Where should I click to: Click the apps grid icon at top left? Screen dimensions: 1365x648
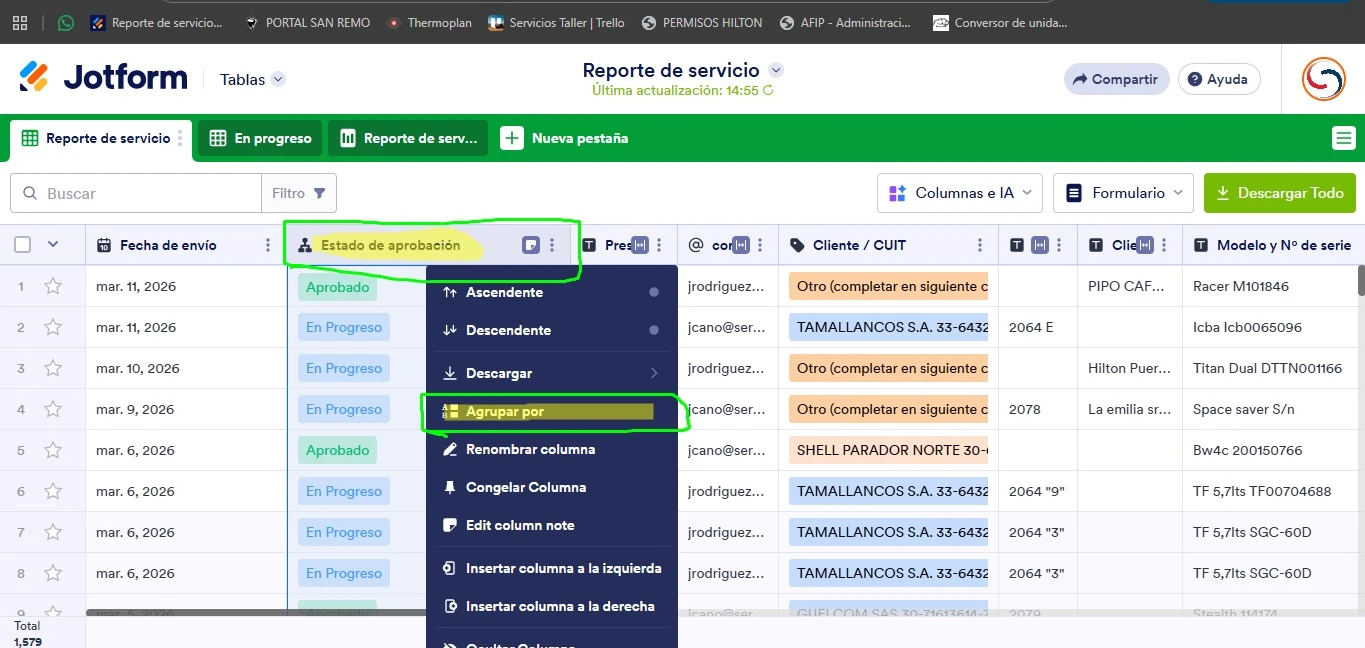tap(19, 22)
